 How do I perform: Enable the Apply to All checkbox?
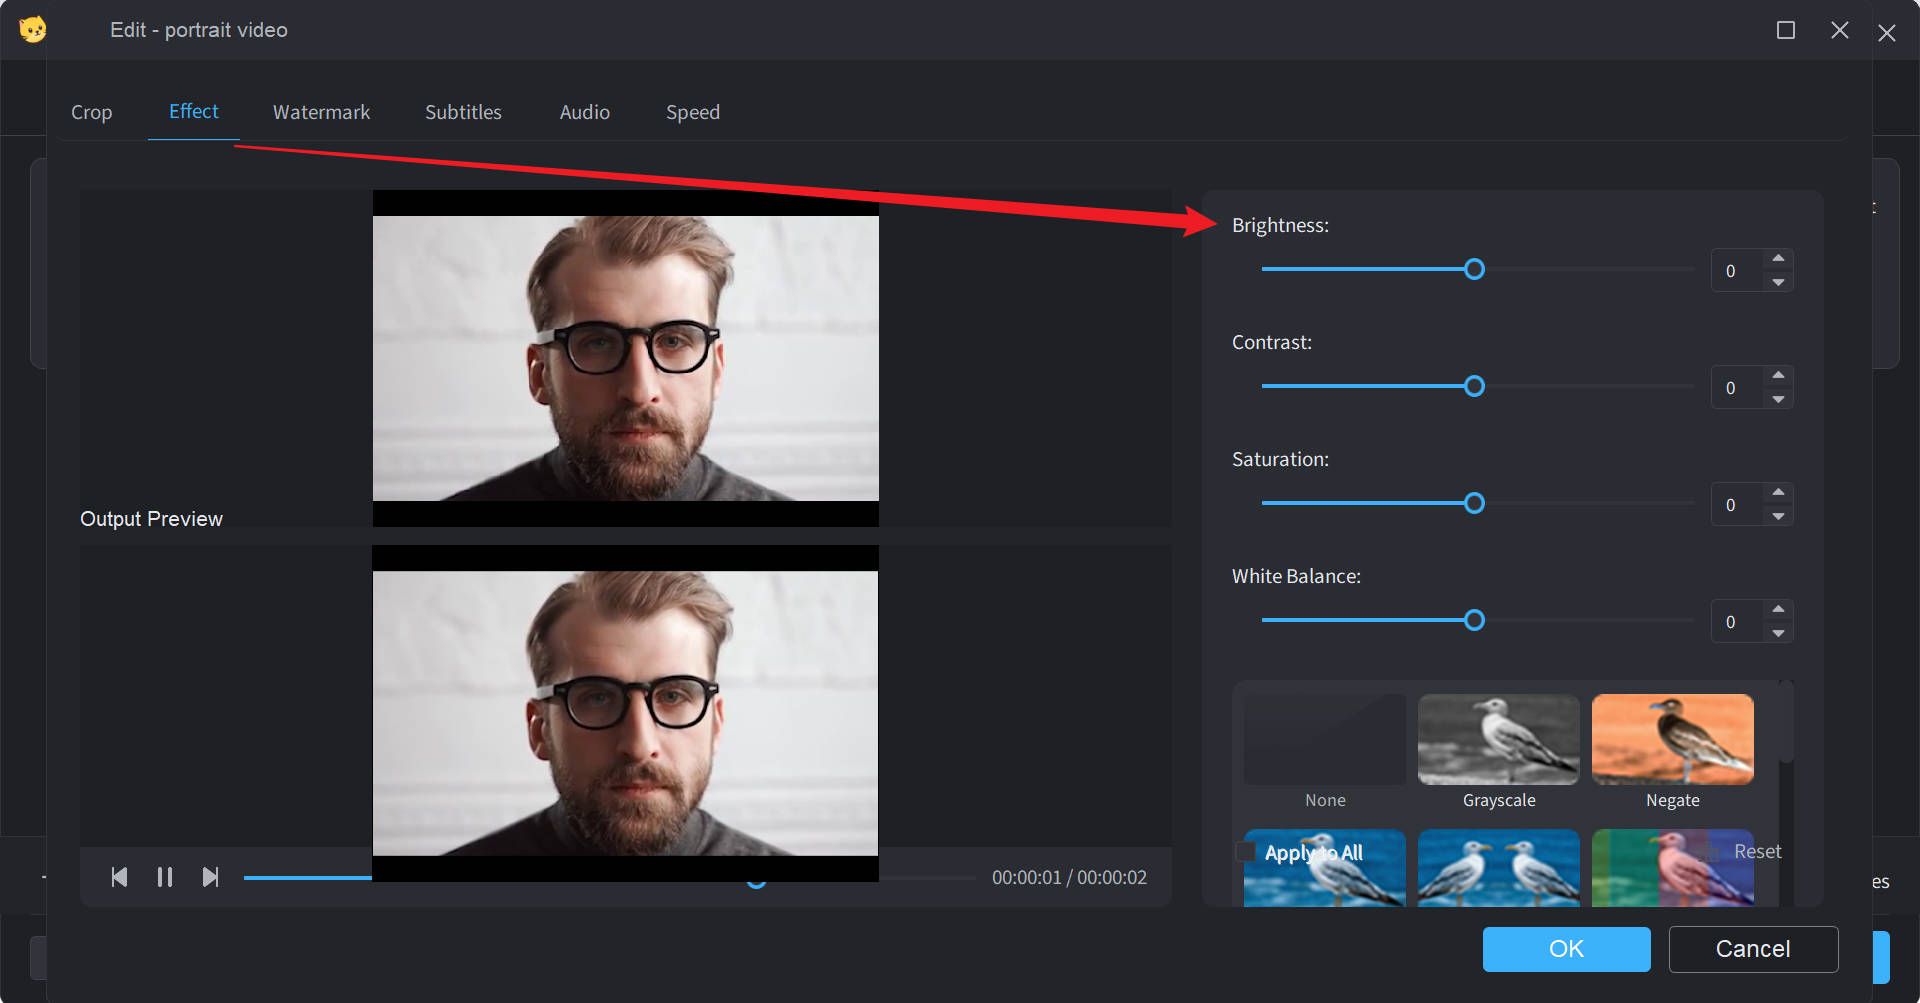[x=1246, y=852]
